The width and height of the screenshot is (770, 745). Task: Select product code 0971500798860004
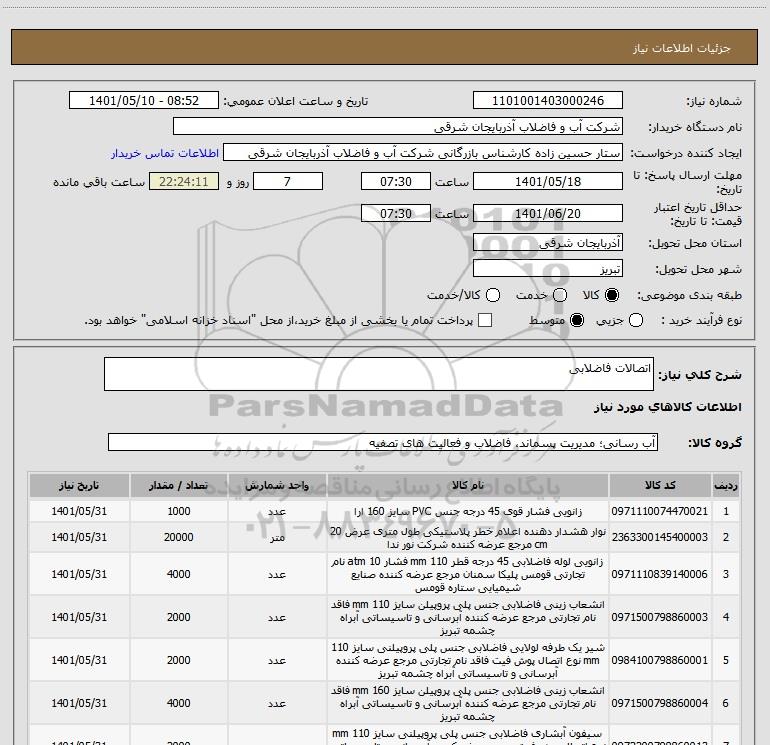(660, 703)
